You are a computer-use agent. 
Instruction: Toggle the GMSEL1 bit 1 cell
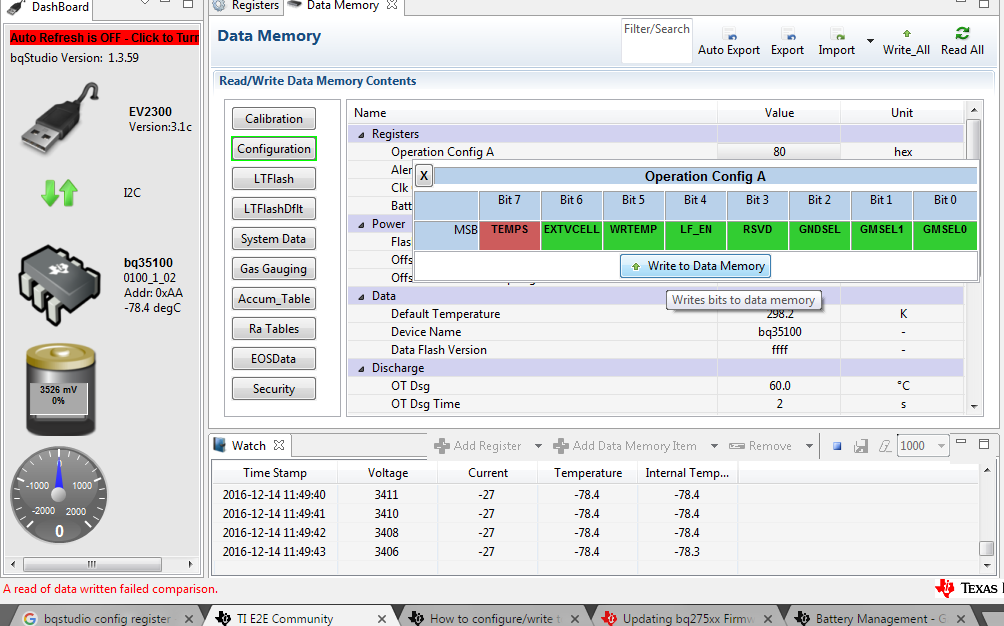(882, 235)
